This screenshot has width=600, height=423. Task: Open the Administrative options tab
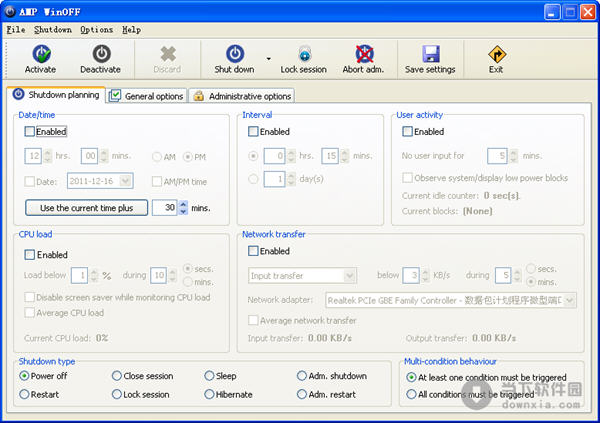[x=241, y=96]
